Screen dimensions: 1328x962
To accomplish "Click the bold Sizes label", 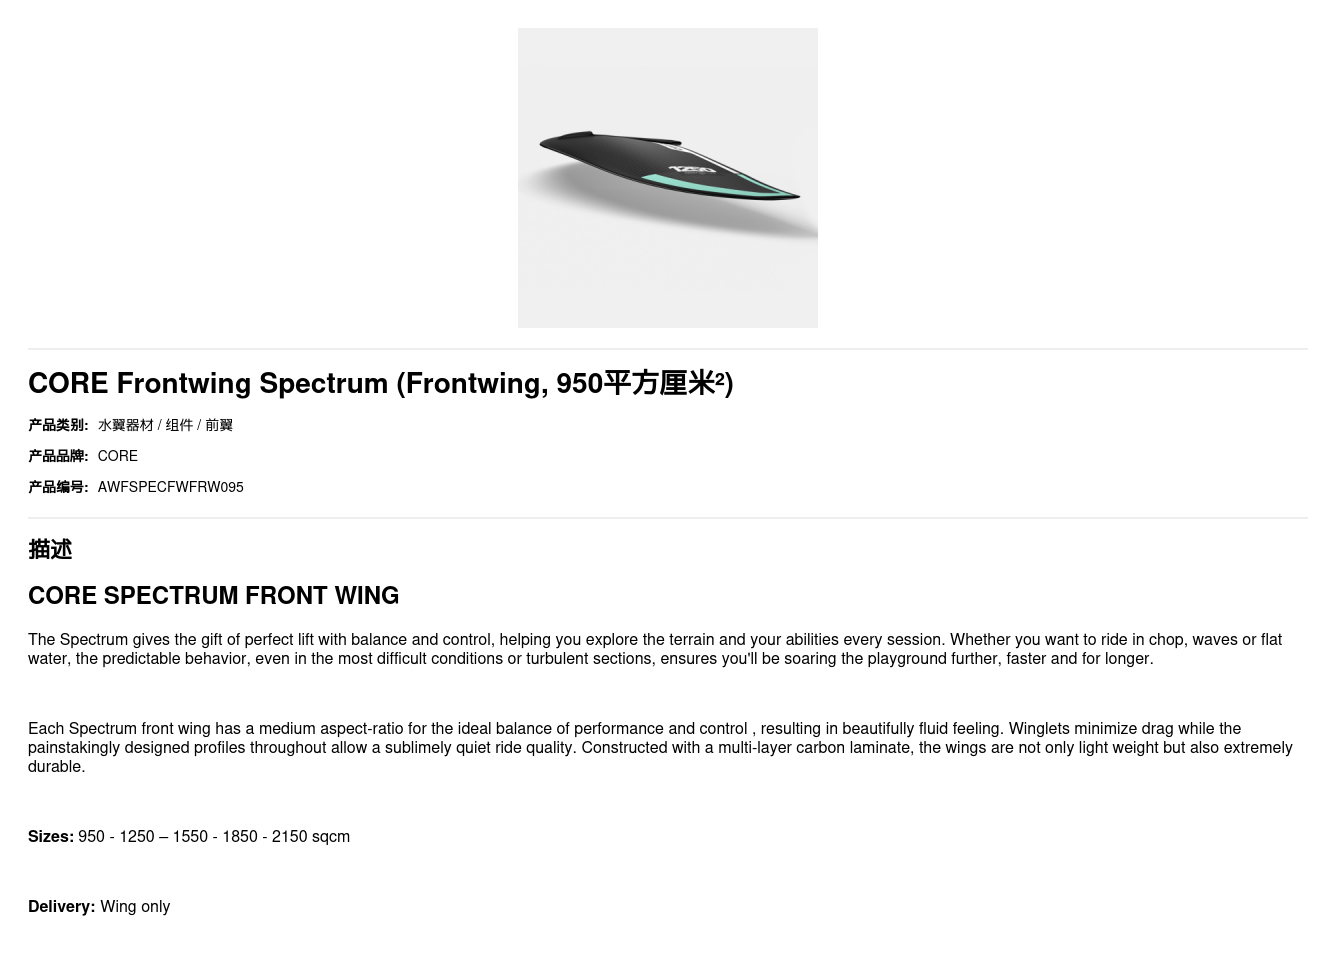I will click(50, 837).
